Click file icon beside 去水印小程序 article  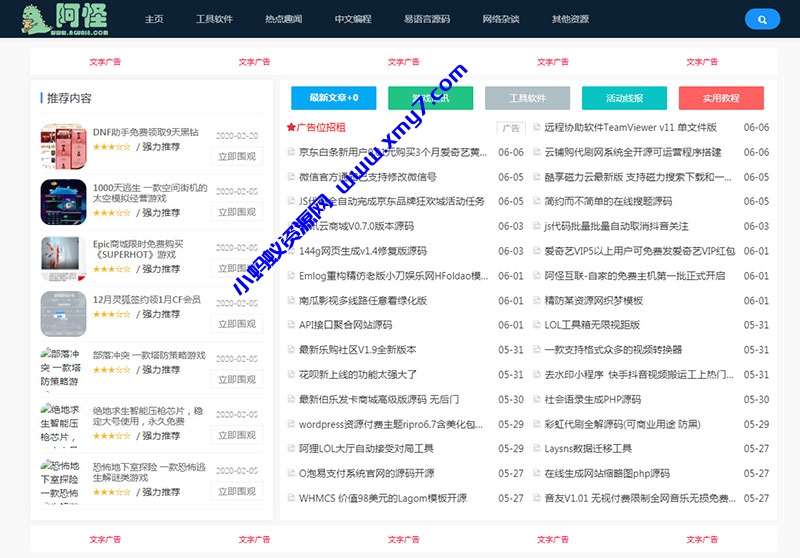536,374
